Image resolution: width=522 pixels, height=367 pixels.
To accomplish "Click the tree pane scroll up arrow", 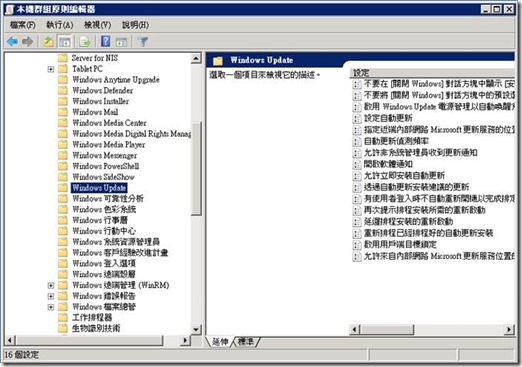I will (x=196, y=58).
